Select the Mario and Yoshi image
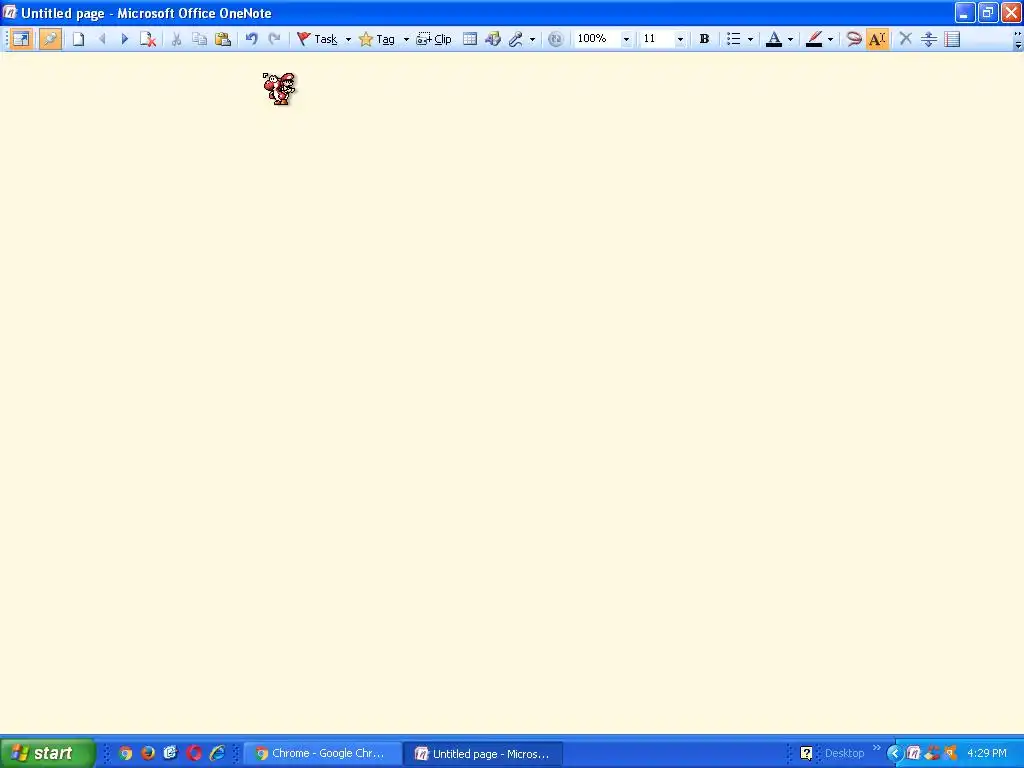1024x768 pixels. pyautogui.click(x=280, y=89)
